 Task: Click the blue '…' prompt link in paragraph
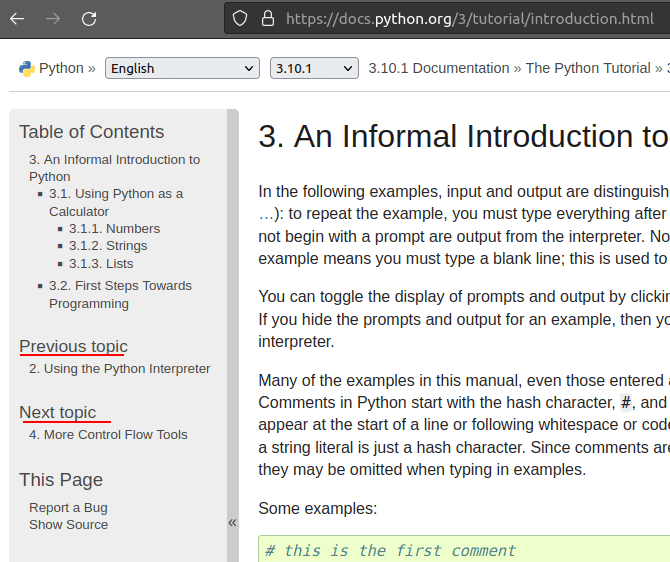coord(265,214)
